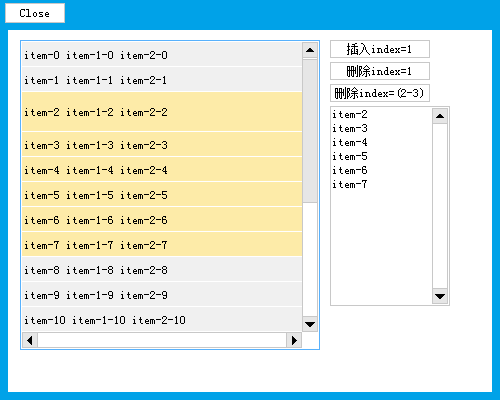Select the item-10 item-1-10 row
The height and width of the screenshot is (400, 500).
162,320
